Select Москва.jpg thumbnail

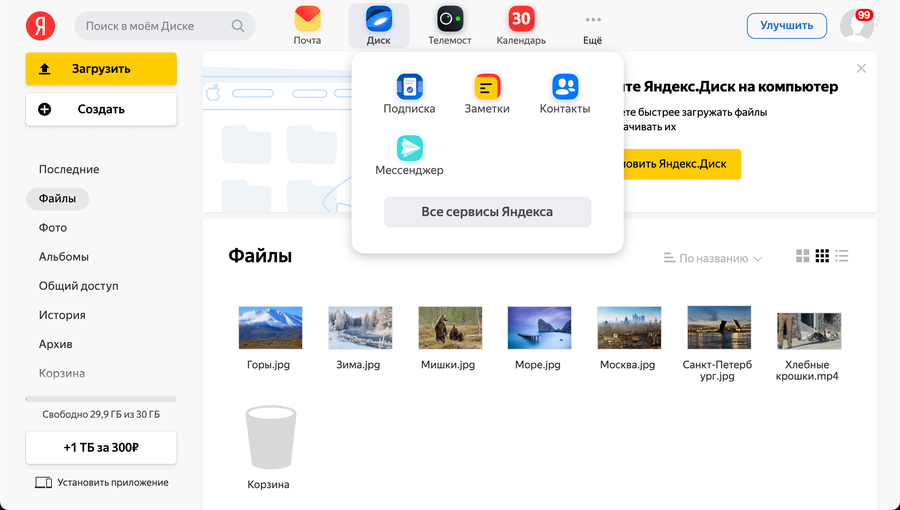pos(629,328)
